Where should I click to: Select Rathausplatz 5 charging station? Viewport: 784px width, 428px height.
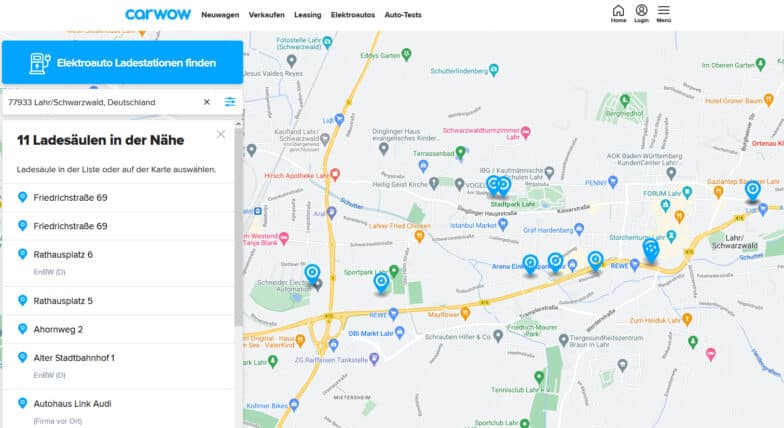118,300
